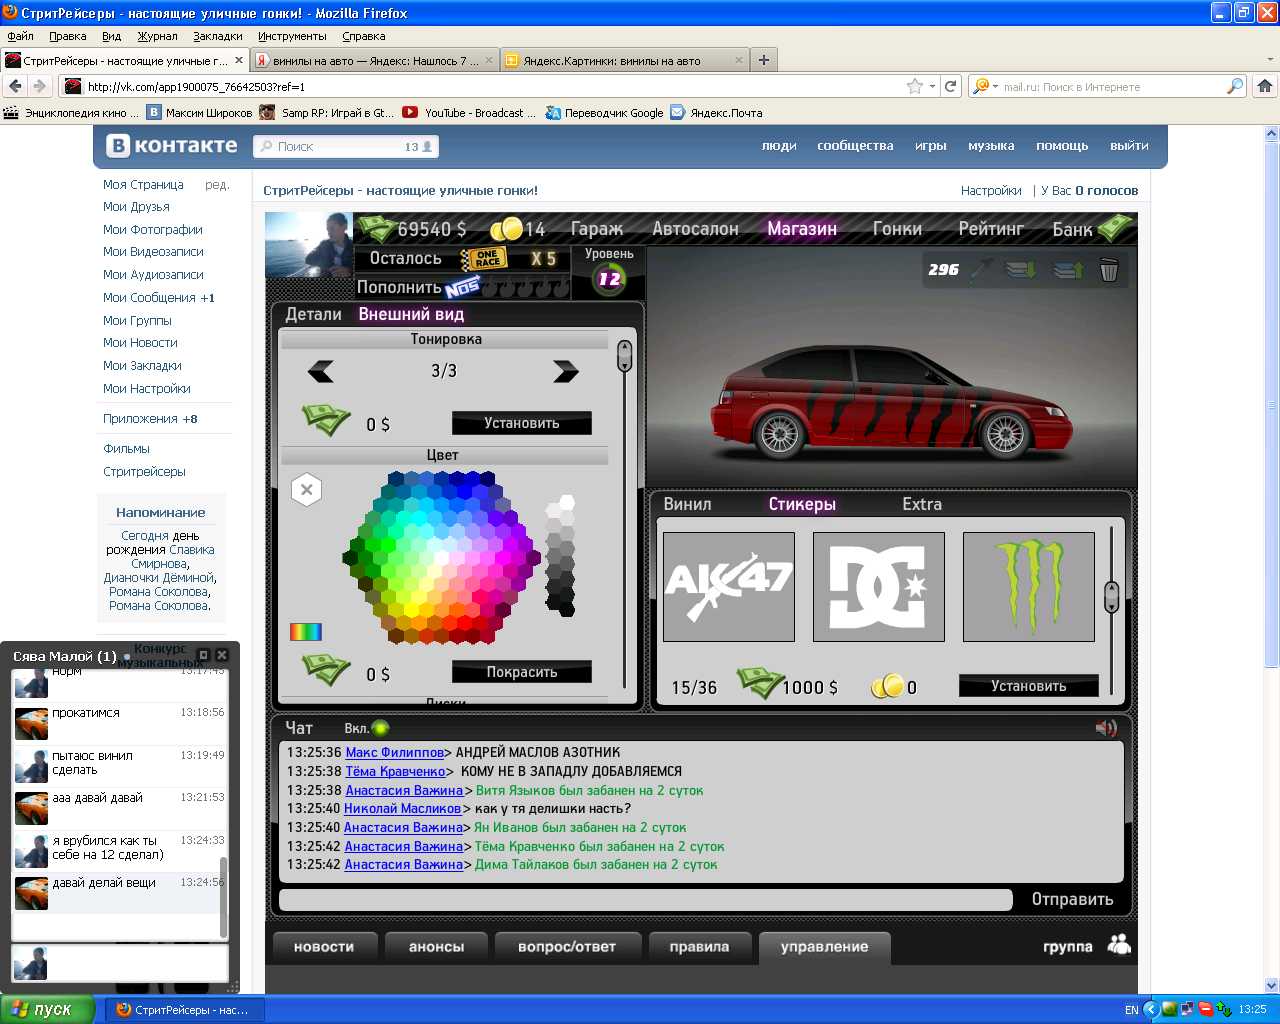The image size is (1280, 1024).
Task: Open the новости bottom tab
Action: pos(324,947)
